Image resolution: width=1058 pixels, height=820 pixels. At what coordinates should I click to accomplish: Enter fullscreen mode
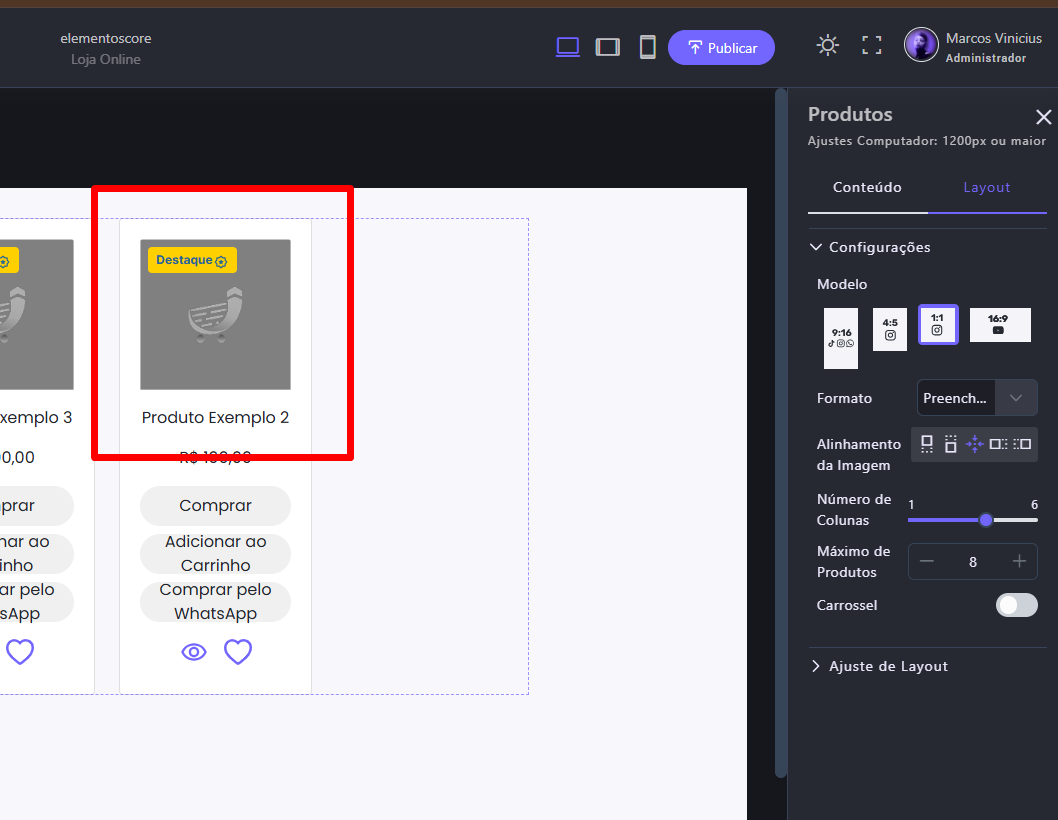tap(872, 45)
